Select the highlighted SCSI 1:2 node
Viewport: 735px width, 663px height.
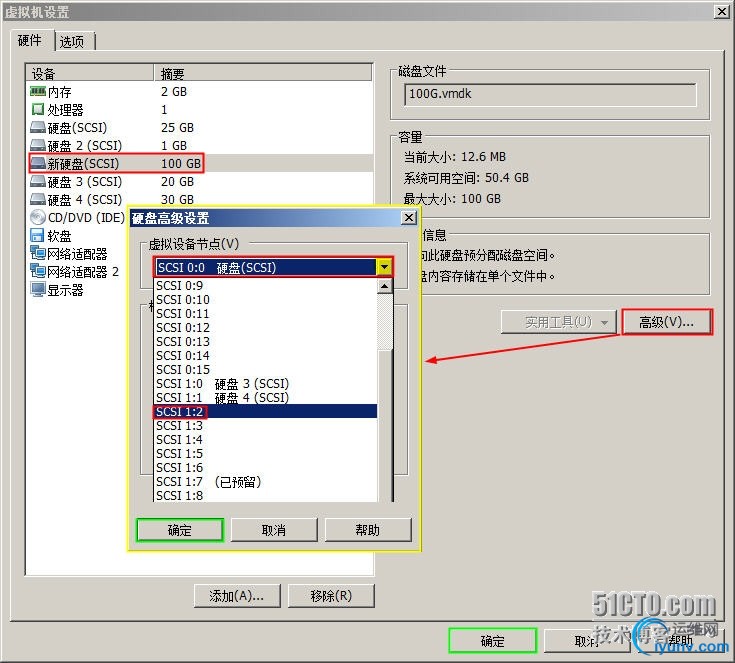265,412
